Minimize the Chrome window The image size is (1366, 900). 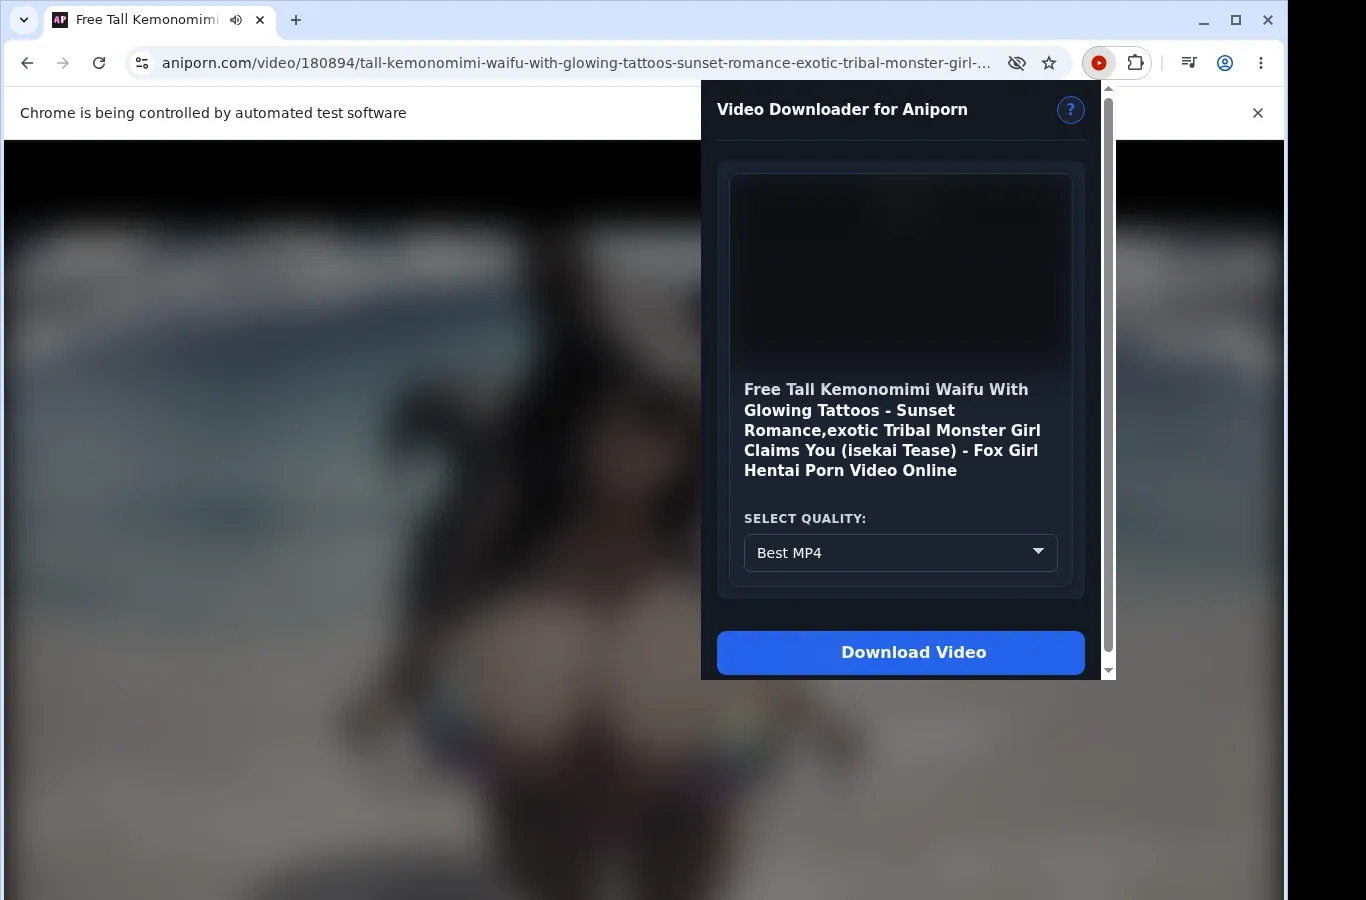pyautogui.click(x=1204, y=20)
